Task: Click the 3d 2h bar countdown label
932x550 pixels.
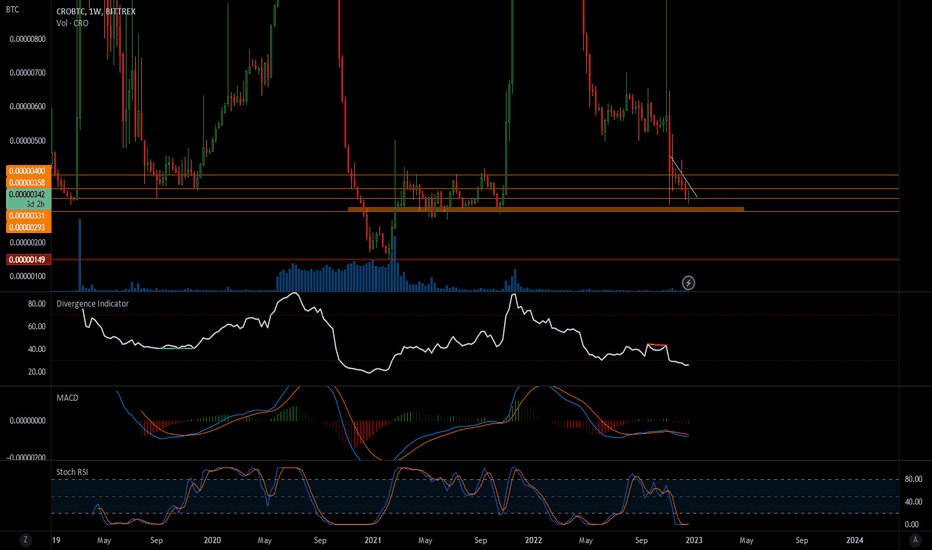Action: 35,204
